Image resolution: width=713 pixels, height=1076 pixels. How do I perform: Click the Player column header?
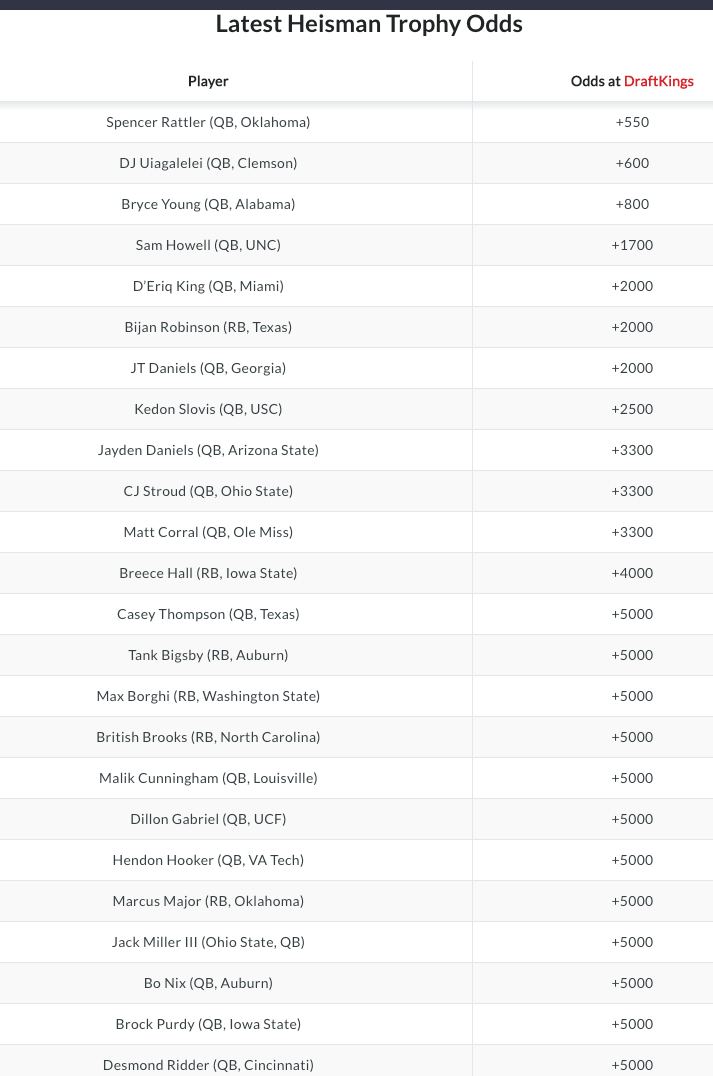pyautogui.click(x=208, y=81)
